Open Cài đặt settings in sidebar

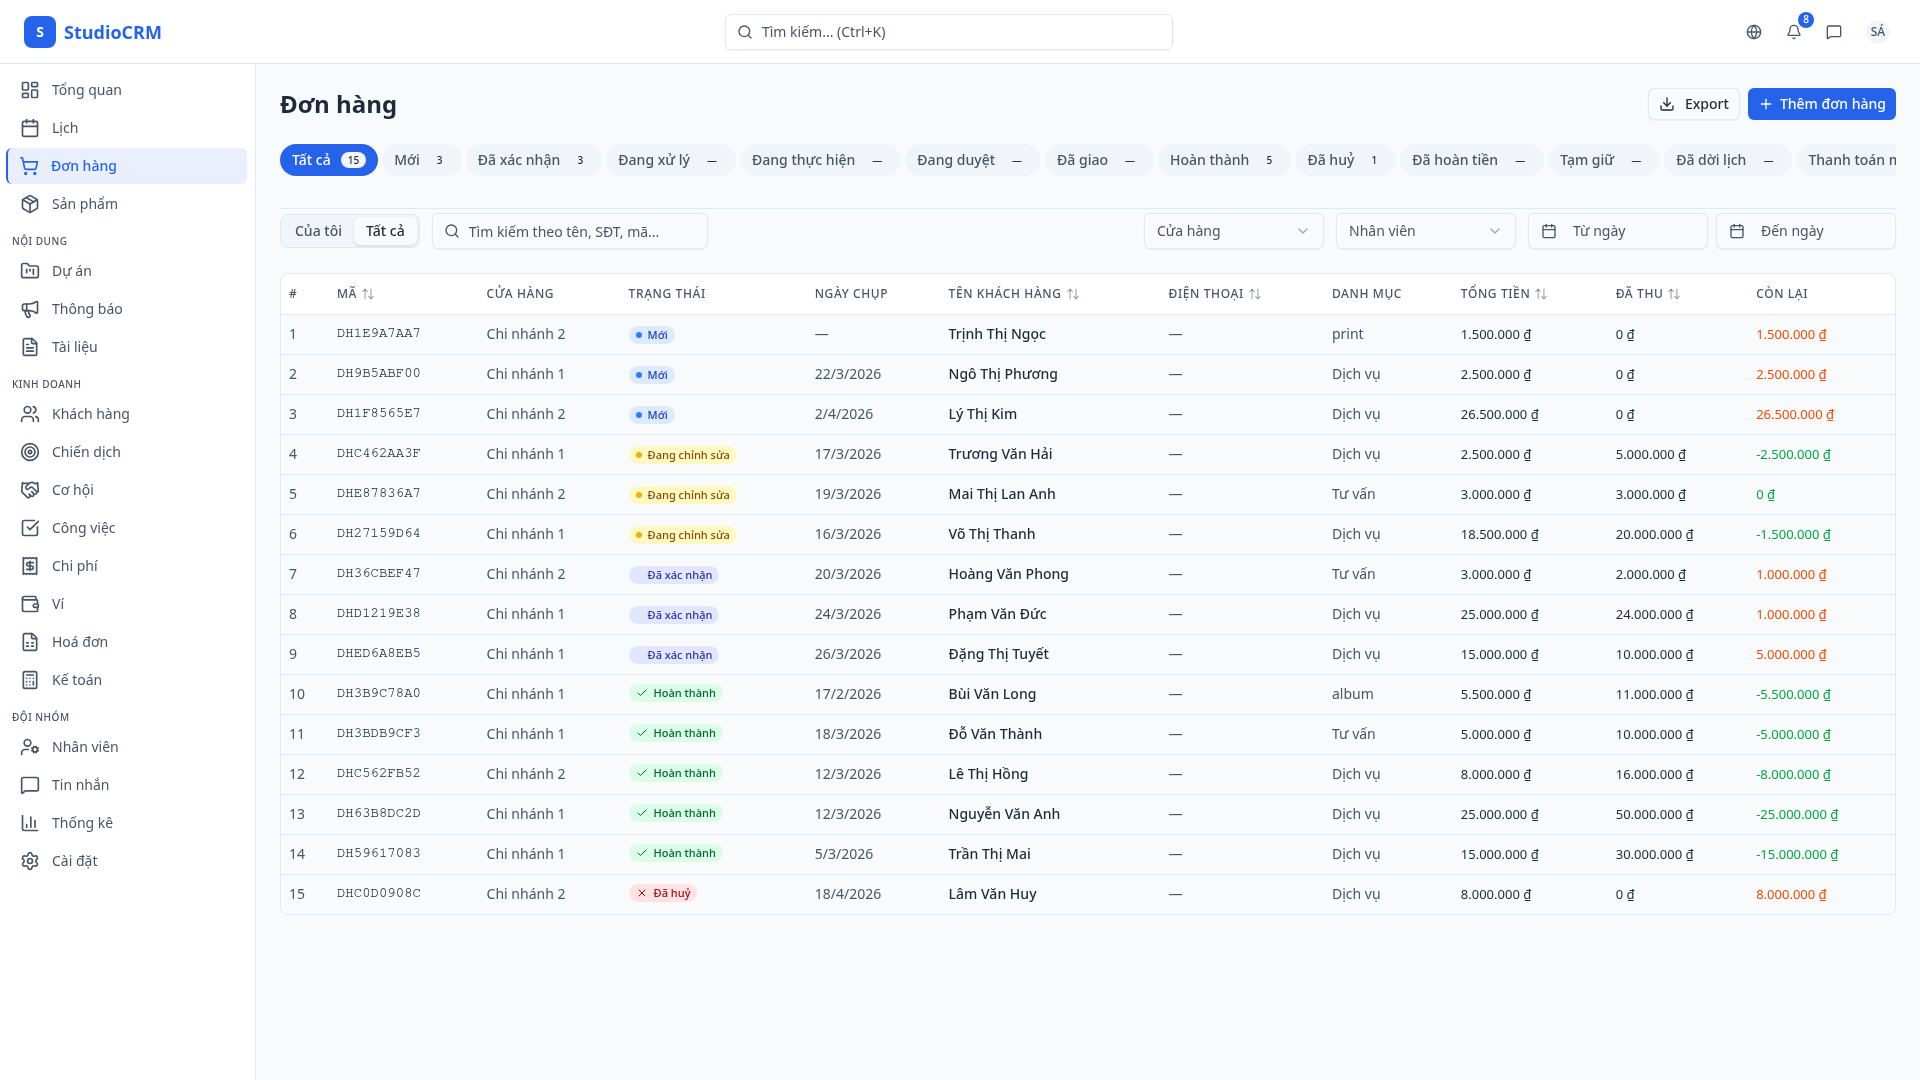click(x=74, y=861)
